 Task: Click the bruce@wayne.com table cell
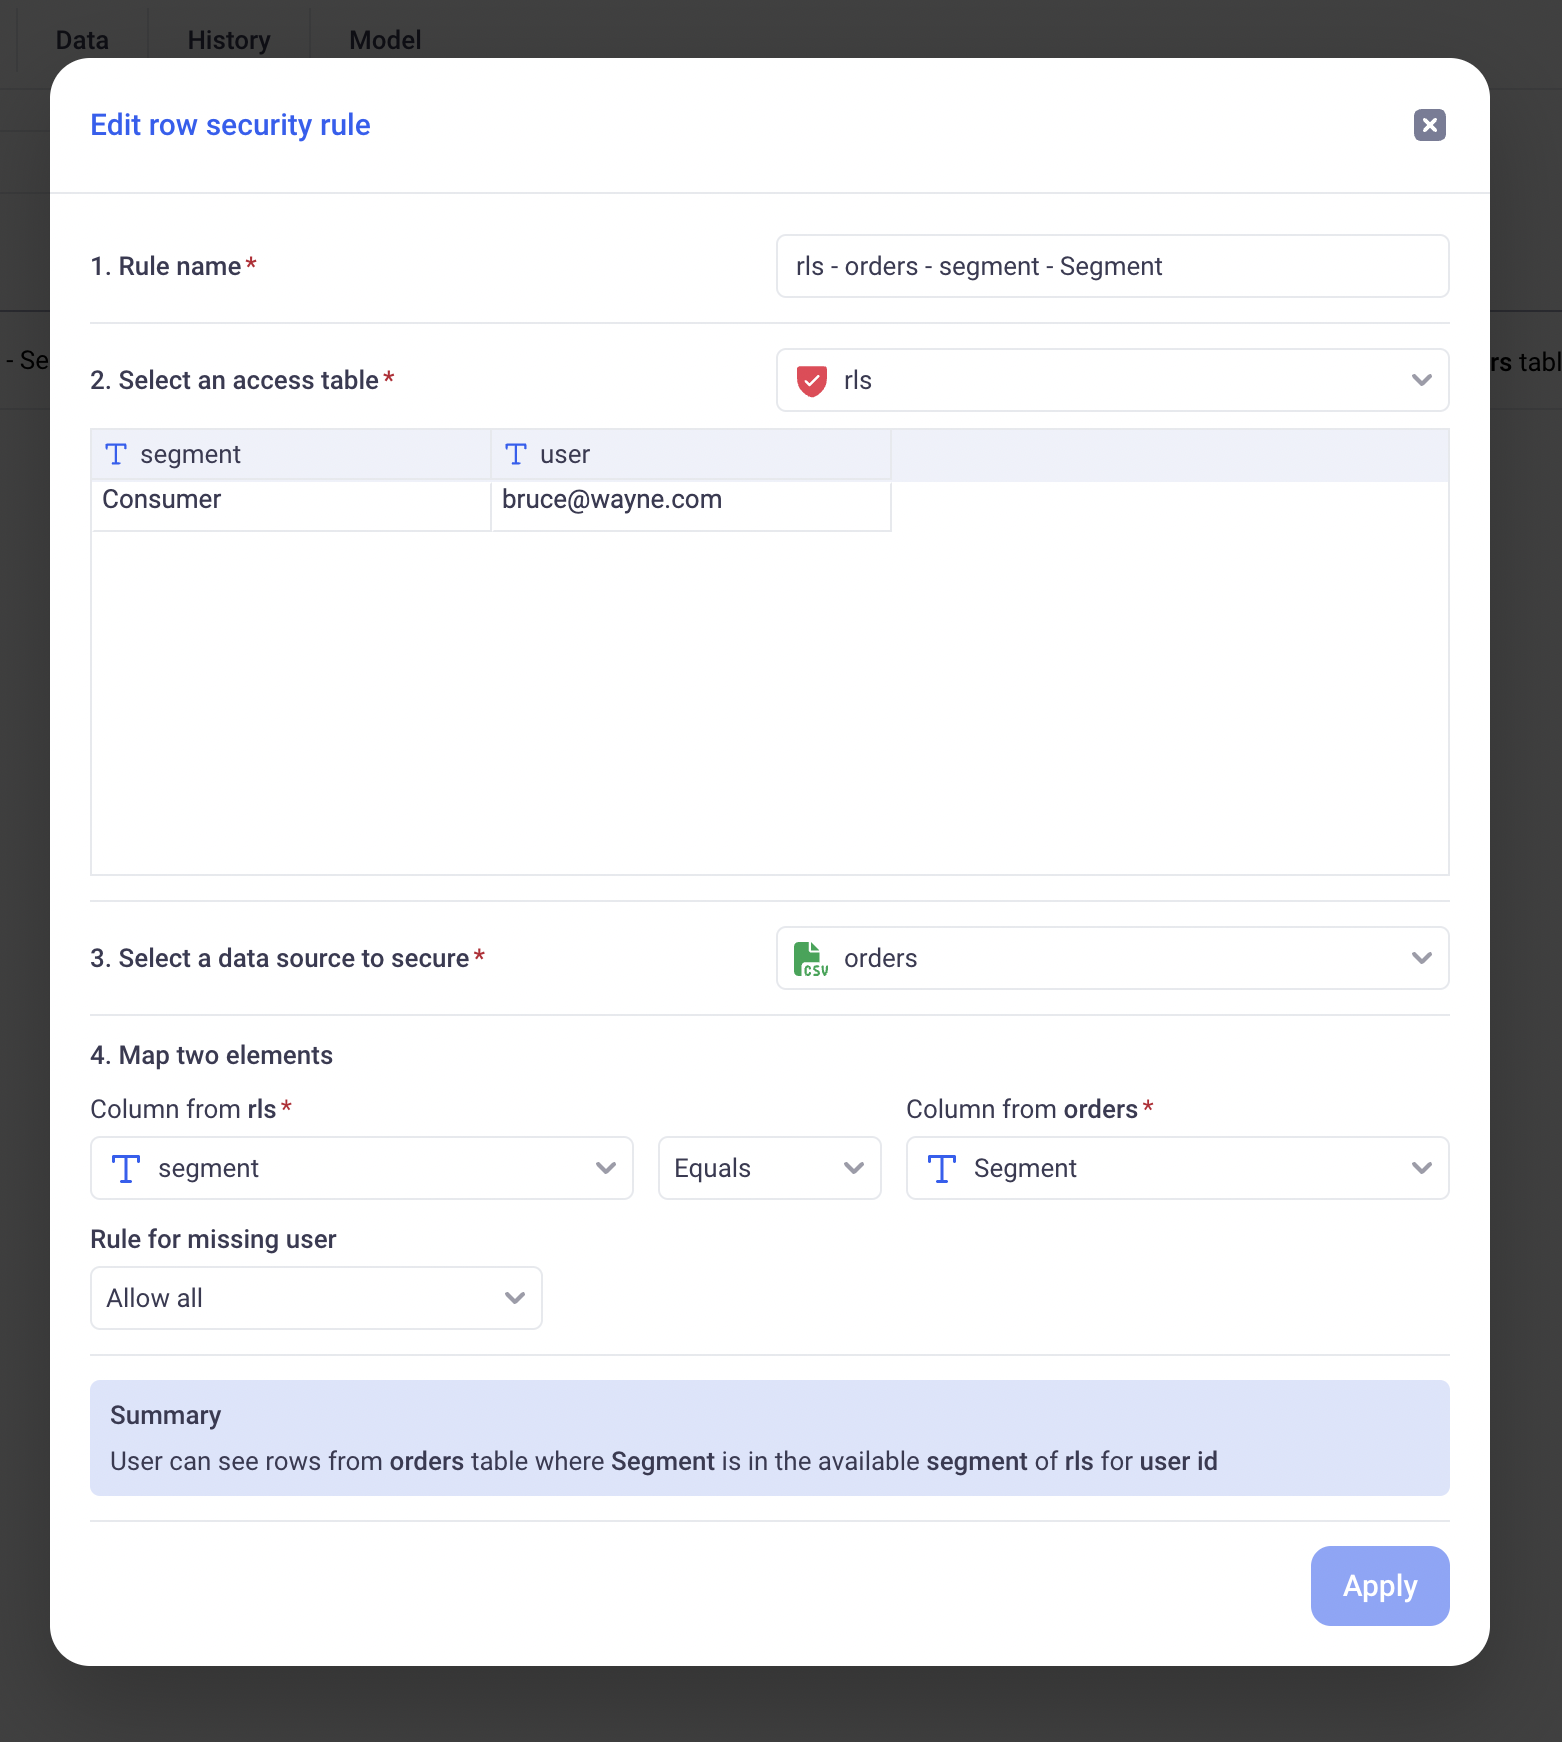(x=691, y=505)
